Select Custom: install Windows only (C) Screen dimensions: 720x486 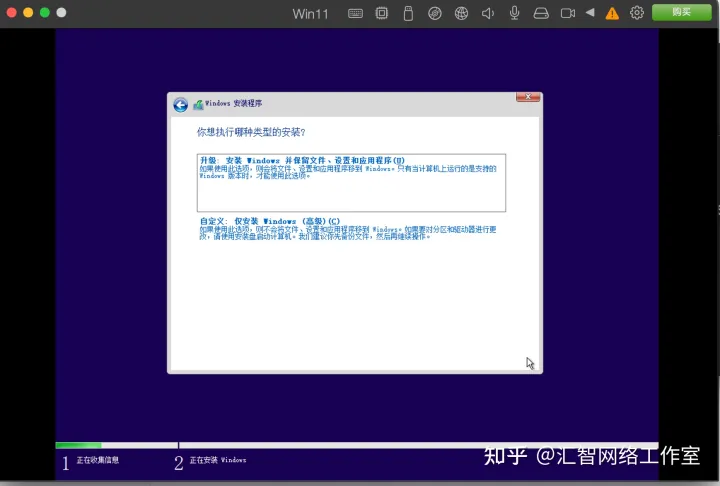tap(348, 228)
